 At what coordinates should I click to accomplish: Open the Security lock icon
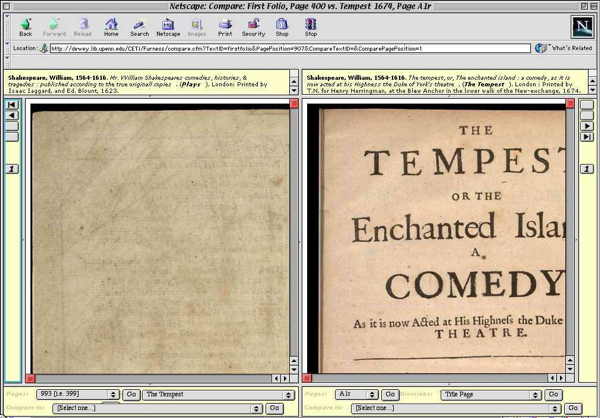pyautogui.click(x=253, y=27)
